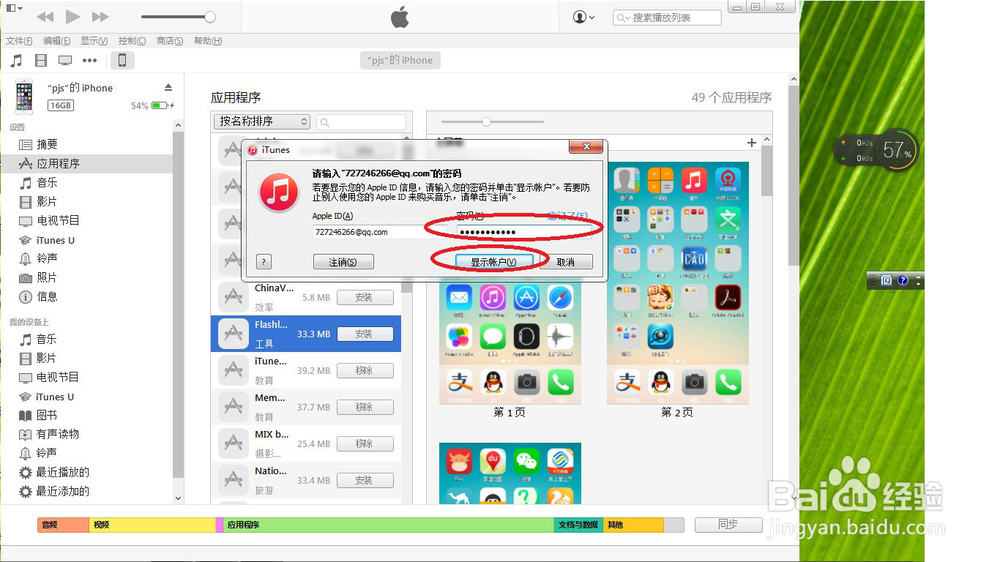
Task: Click 安装 for the Natio app
Action: point(365,480)
